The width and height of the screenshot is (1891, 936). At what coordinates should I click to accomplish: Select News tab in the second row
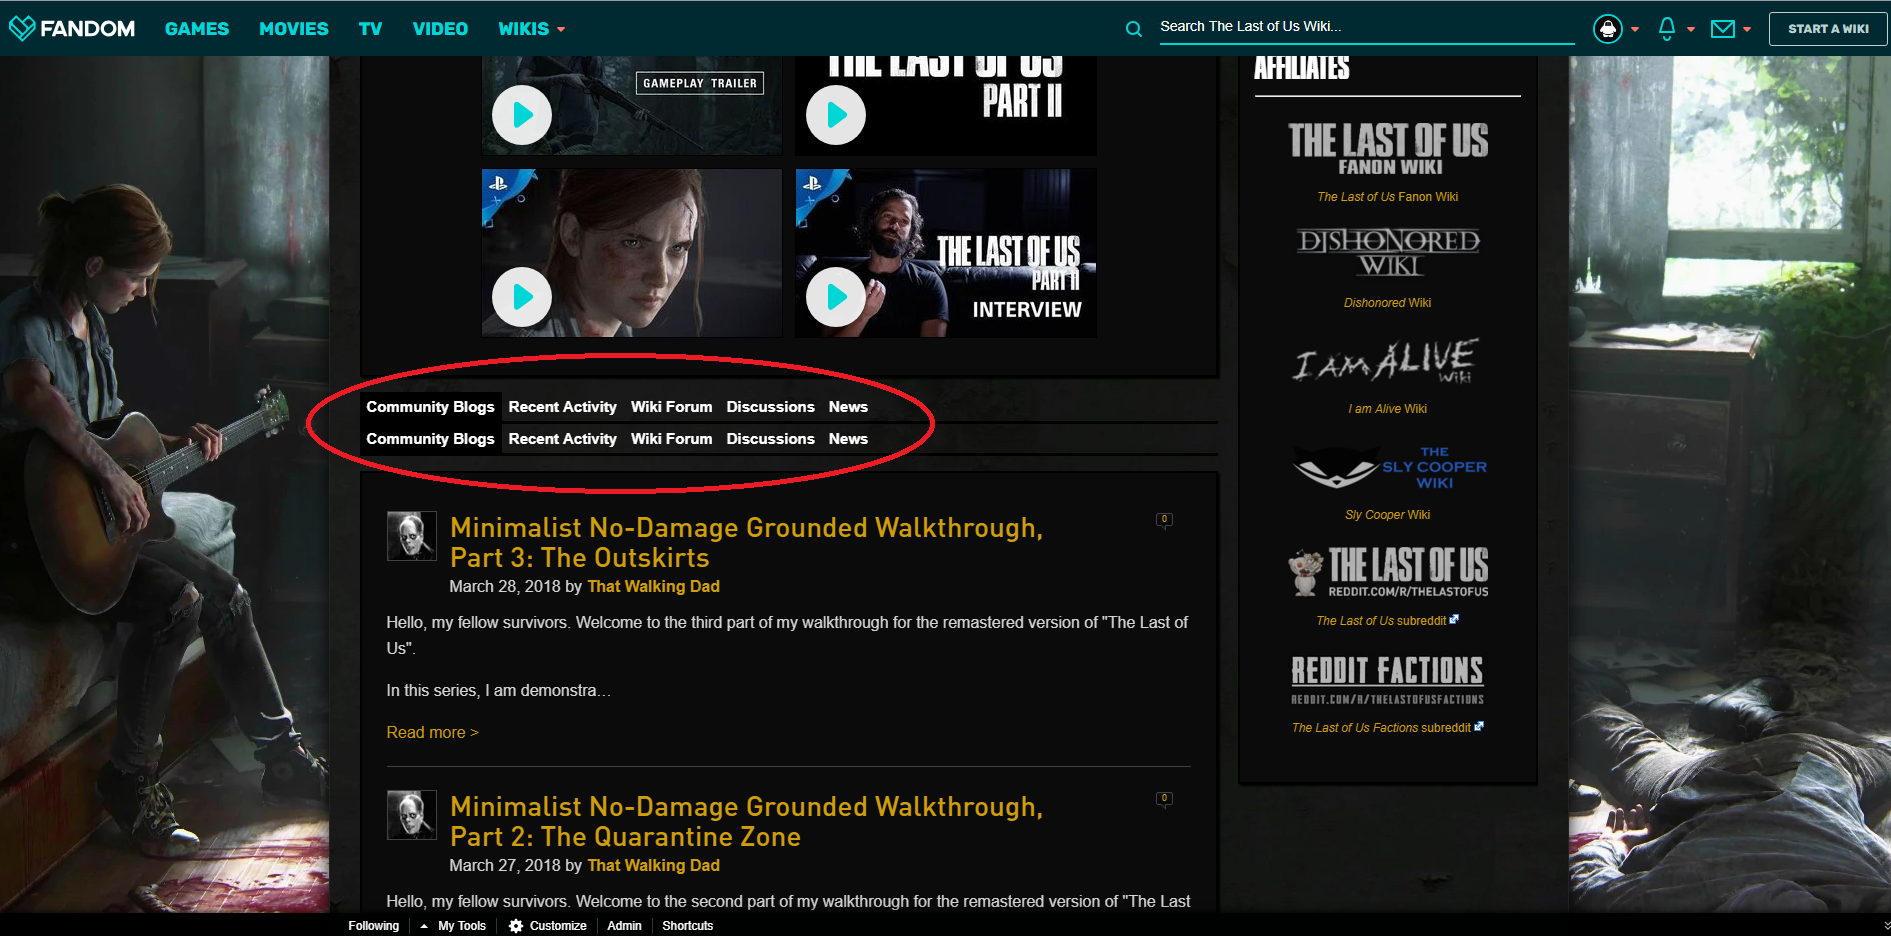click(x=848, y=439)
